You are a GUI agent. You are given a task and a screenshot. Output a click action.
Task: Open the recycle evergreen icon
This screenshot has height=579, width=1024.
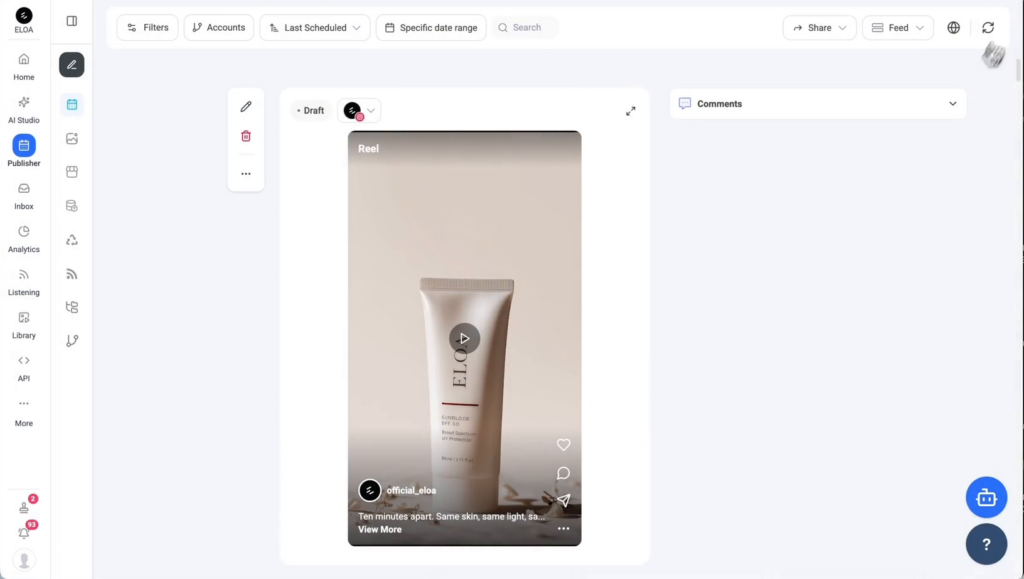click(72, 240)
